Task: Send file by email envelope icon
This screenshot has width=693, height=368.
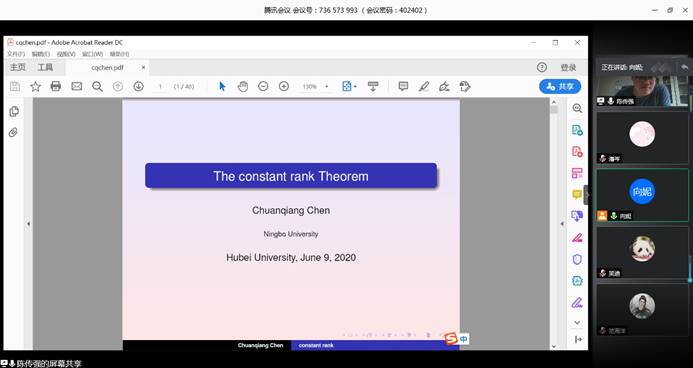Action: (x=76, y=86)
